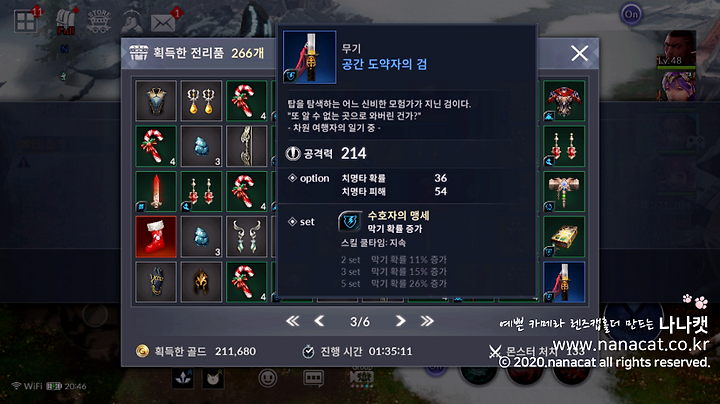This screenshot has height=404, width=720.
Task: Select the red armor item in right column
Action: point(564,101)
